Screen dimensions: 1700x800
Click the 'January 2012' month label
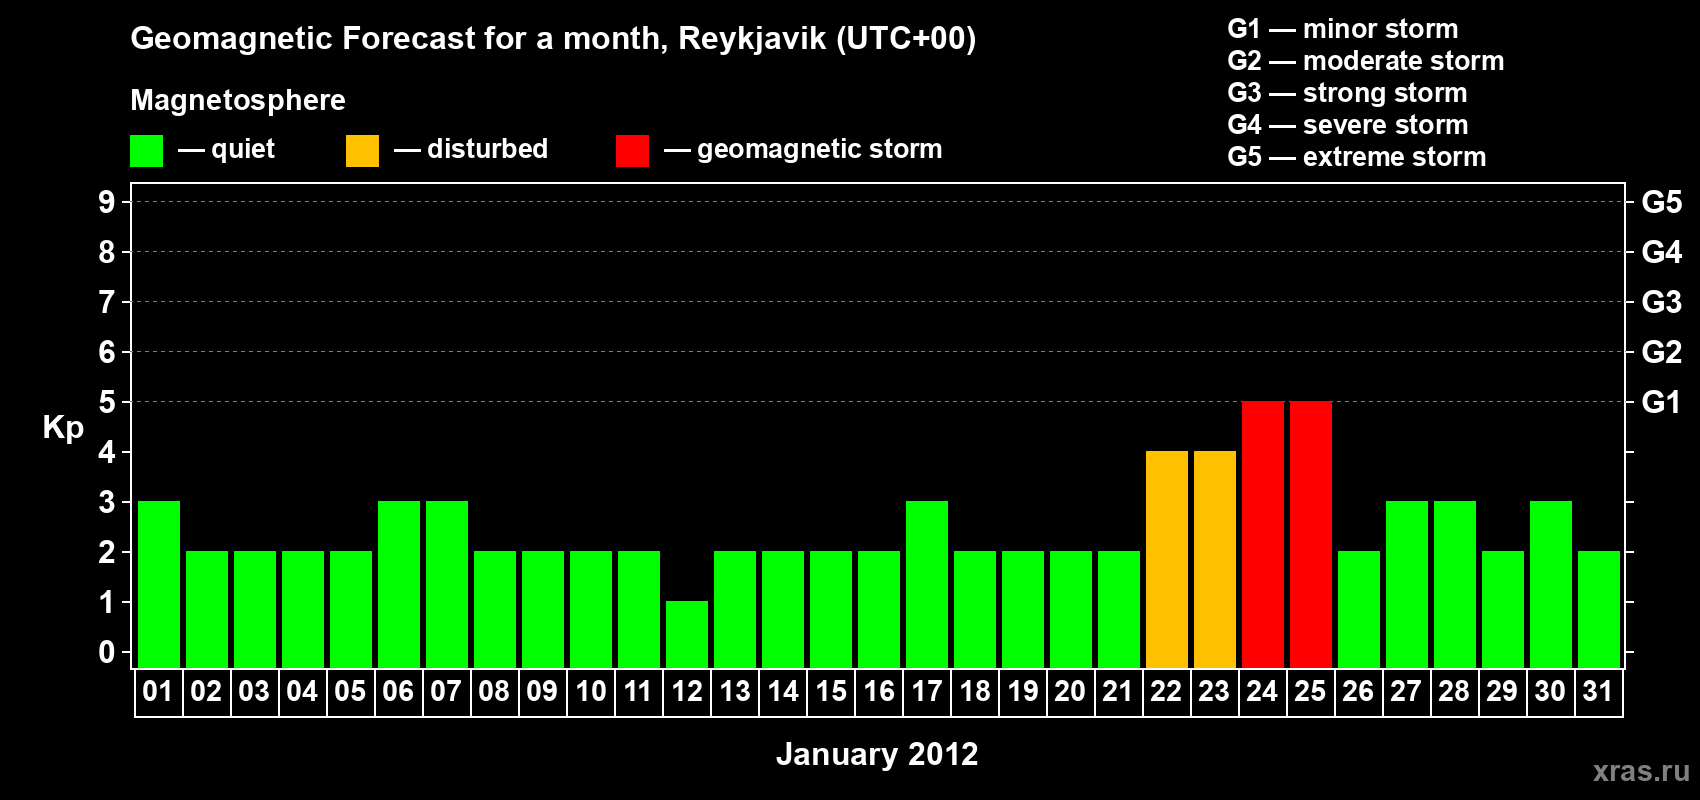click(877, 754)
